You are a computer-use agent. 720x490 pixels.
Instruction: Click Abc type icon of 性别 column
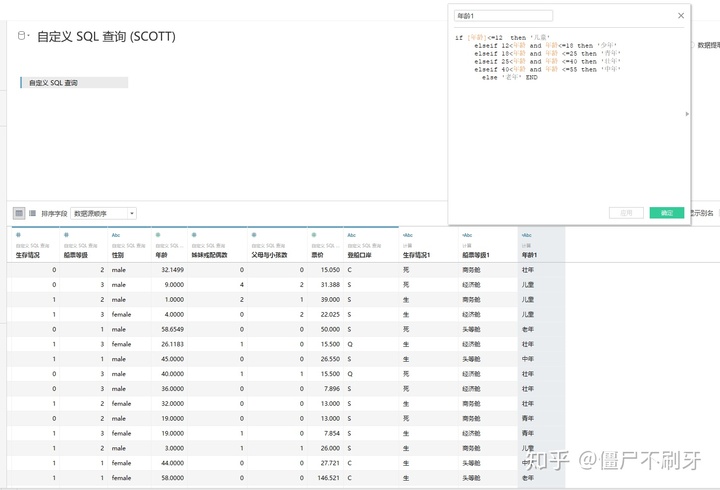[116, 235]
